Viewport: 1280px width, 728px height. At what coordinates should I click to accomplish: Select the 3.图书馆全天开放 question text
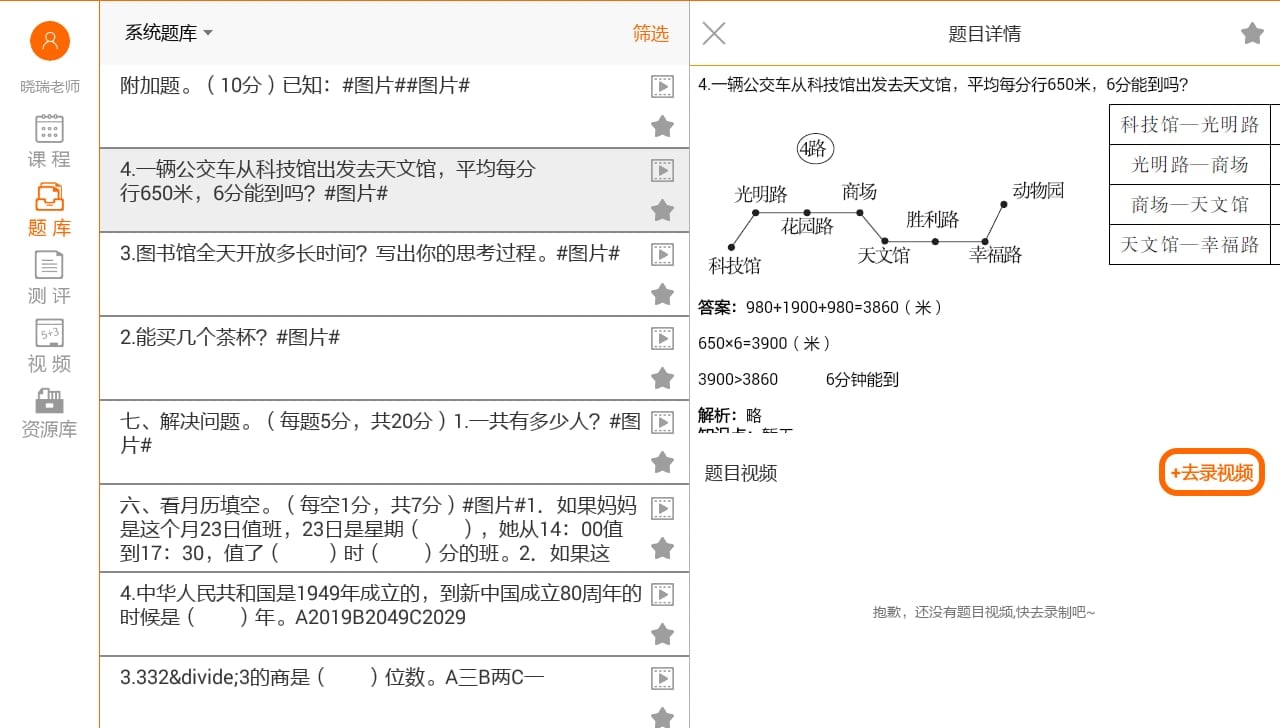[x=370, y=254]
